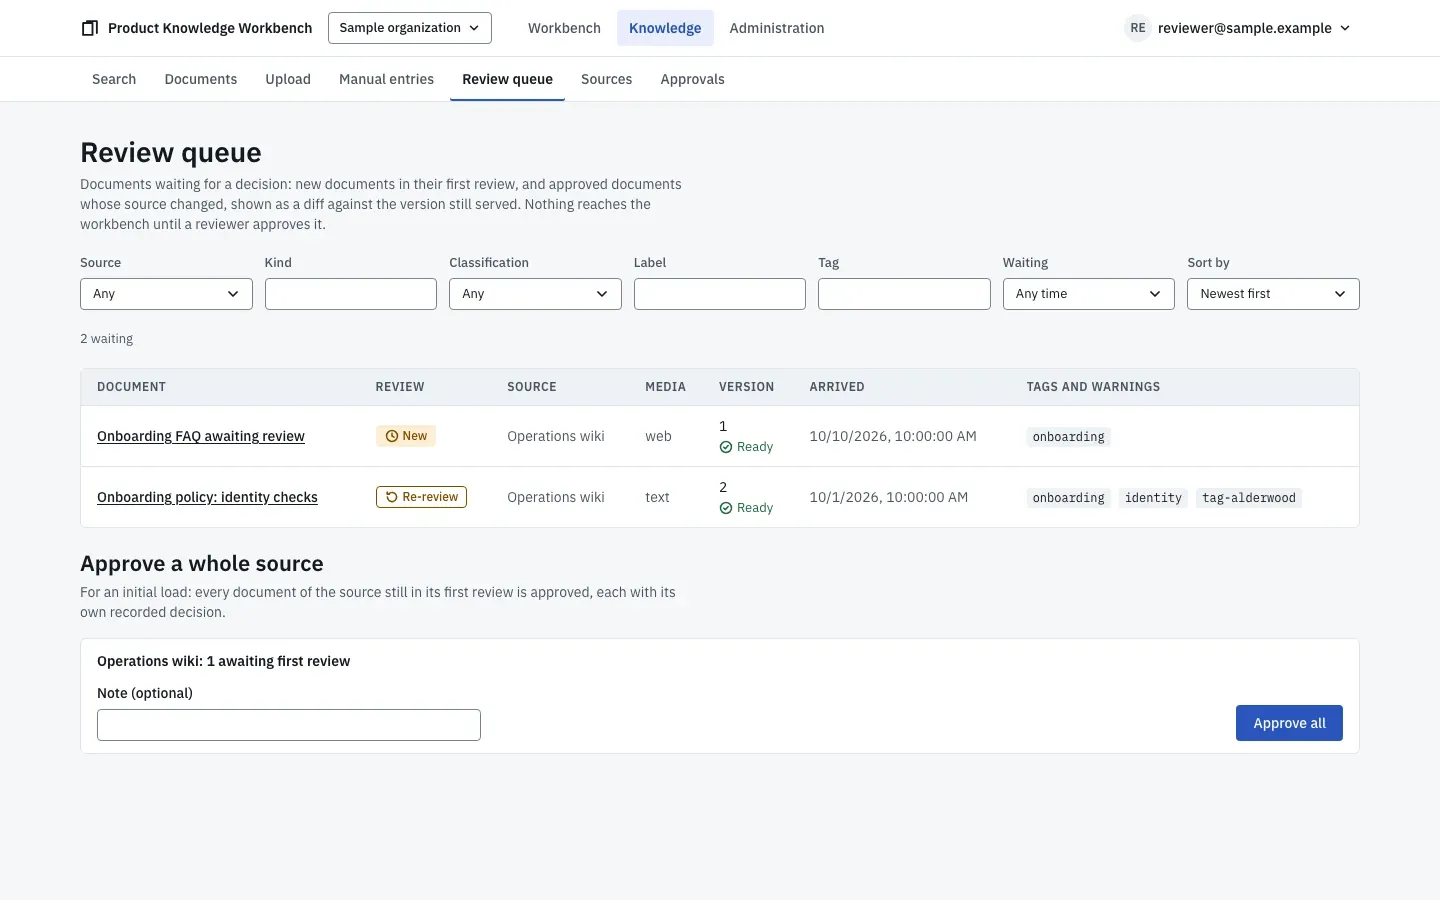This screenshot has height=900, width=1440.
Task: Click the Approve all button
Action: point(1289,723)
